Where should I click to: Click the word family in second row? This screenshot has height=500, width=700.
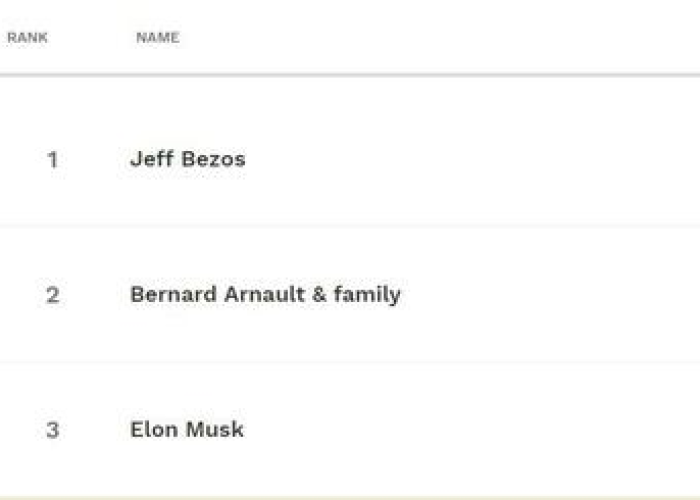[x=367, y=296]
